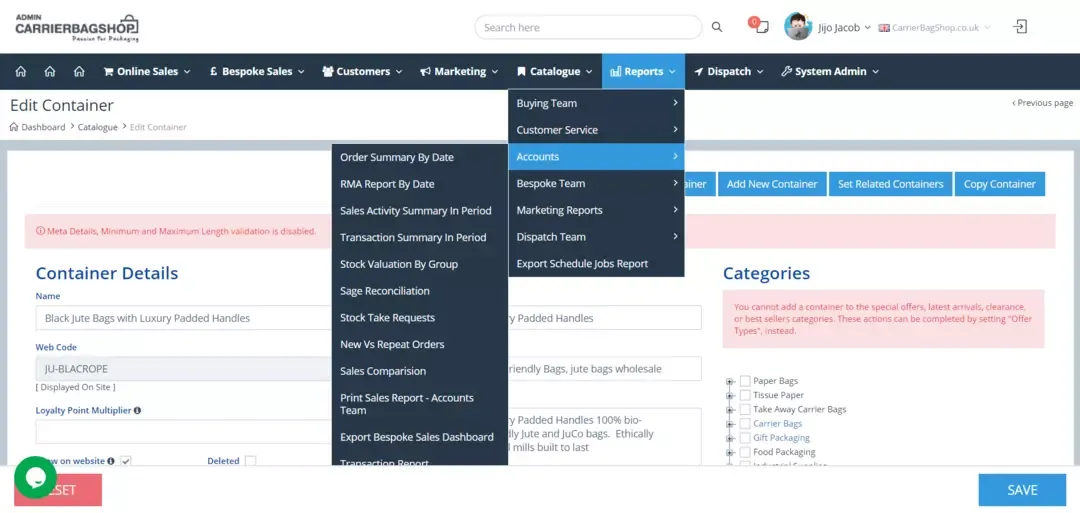Click Jijo Jacob's profile avatar
The width and height of the screenshot is (1080, 513).
click(x=798, y=27)
